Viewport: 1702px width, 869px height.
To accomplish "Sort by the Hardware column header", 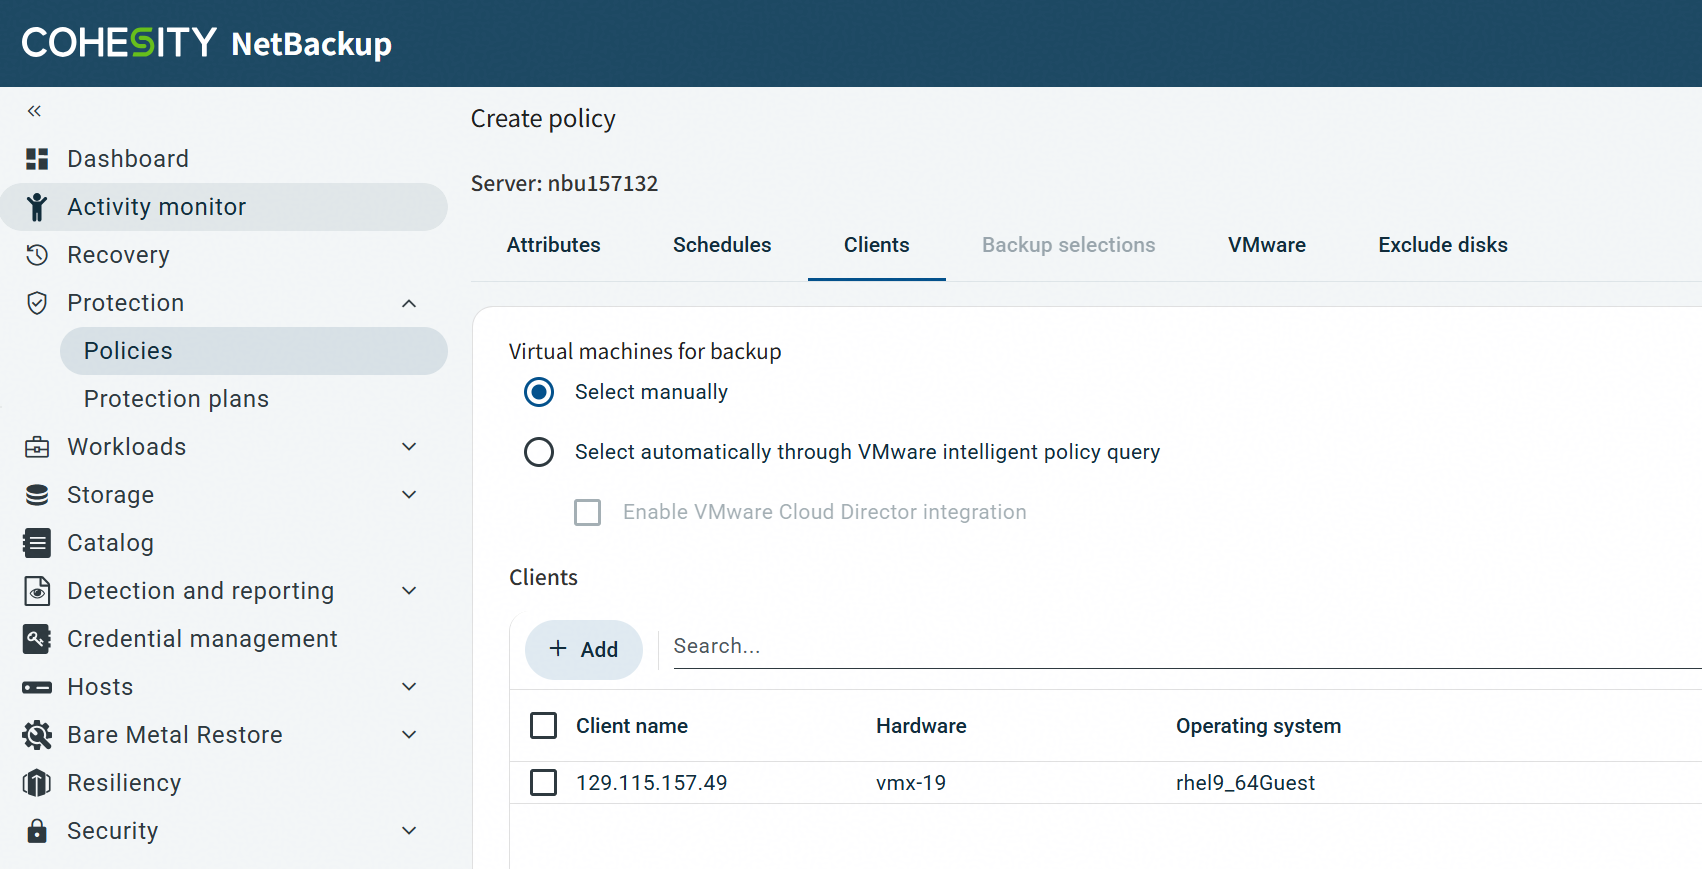I will [921, 726].
